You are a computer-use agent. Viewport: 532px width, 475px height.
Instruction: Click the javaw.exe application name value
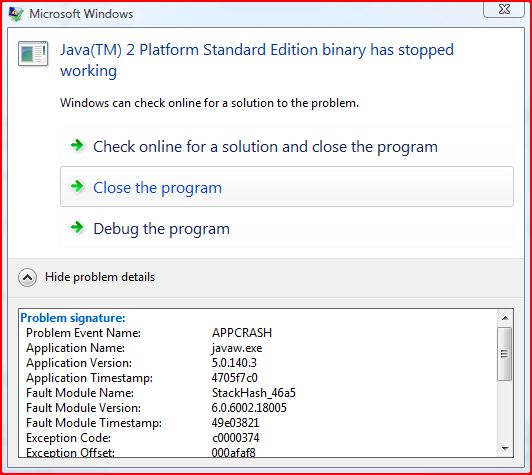[237, 348]
